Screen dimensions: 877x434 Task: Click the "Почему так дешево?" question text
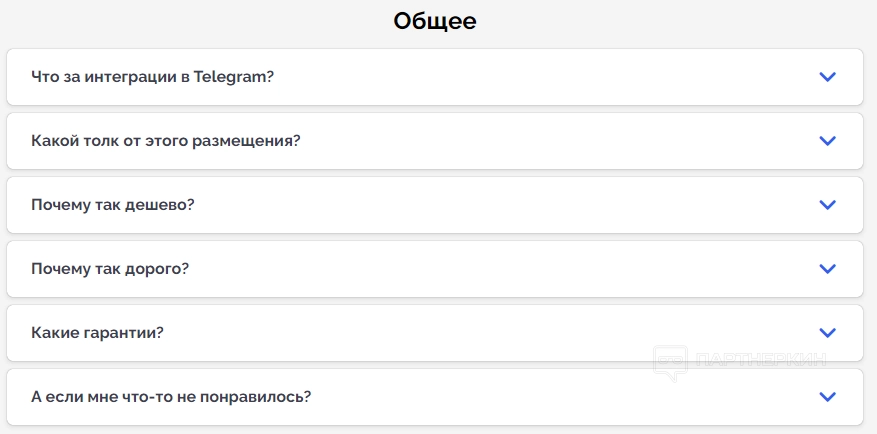click(x=112, y=205)
